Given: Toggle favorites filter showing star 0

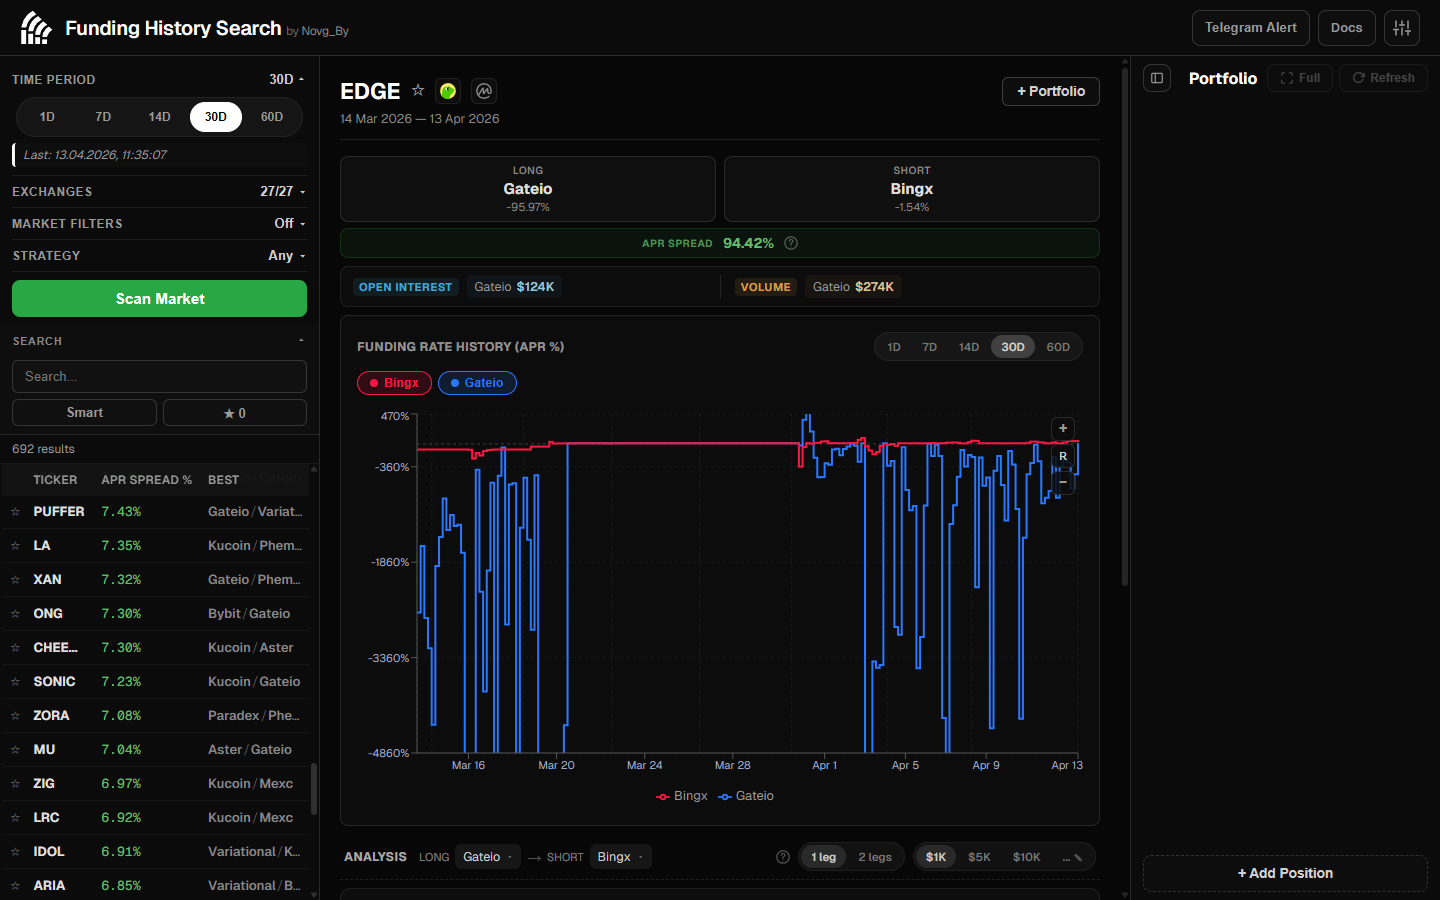Looking at the screenshot, I should 235,413.
